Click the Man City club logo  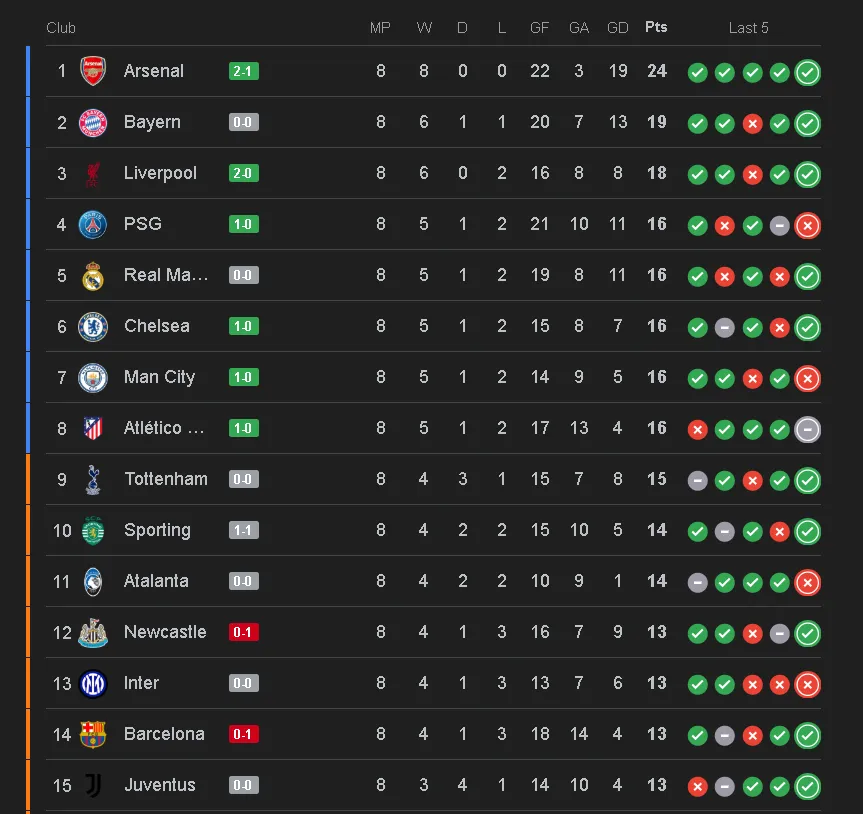pos(93,377)
